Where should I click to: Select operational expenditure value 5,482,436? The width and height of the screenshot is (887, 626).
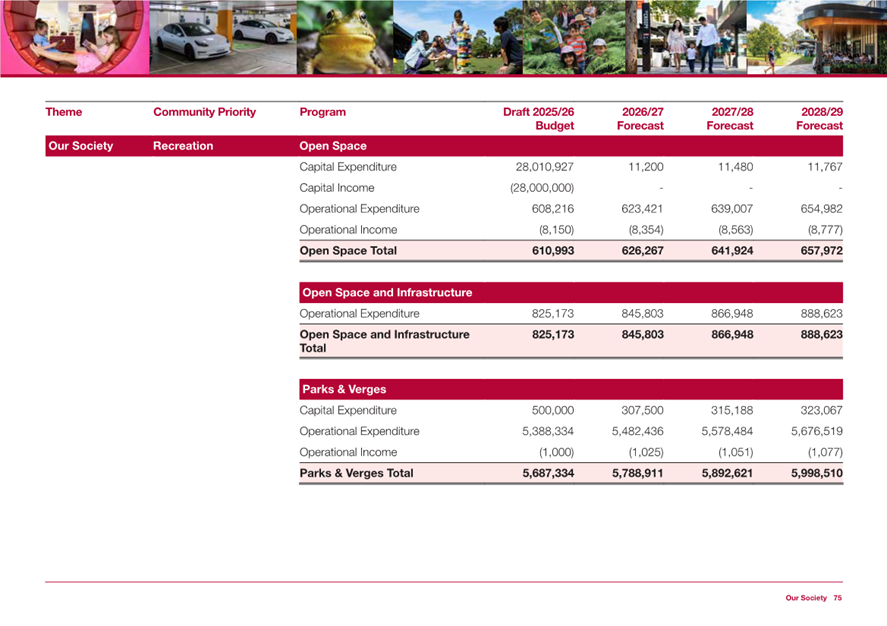[x=638, y=431]
